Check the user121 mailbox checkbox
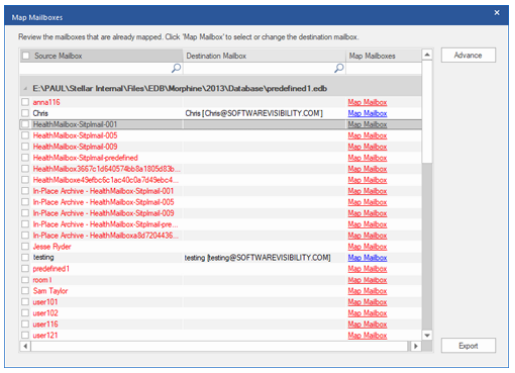 click(x=25, y=335)
